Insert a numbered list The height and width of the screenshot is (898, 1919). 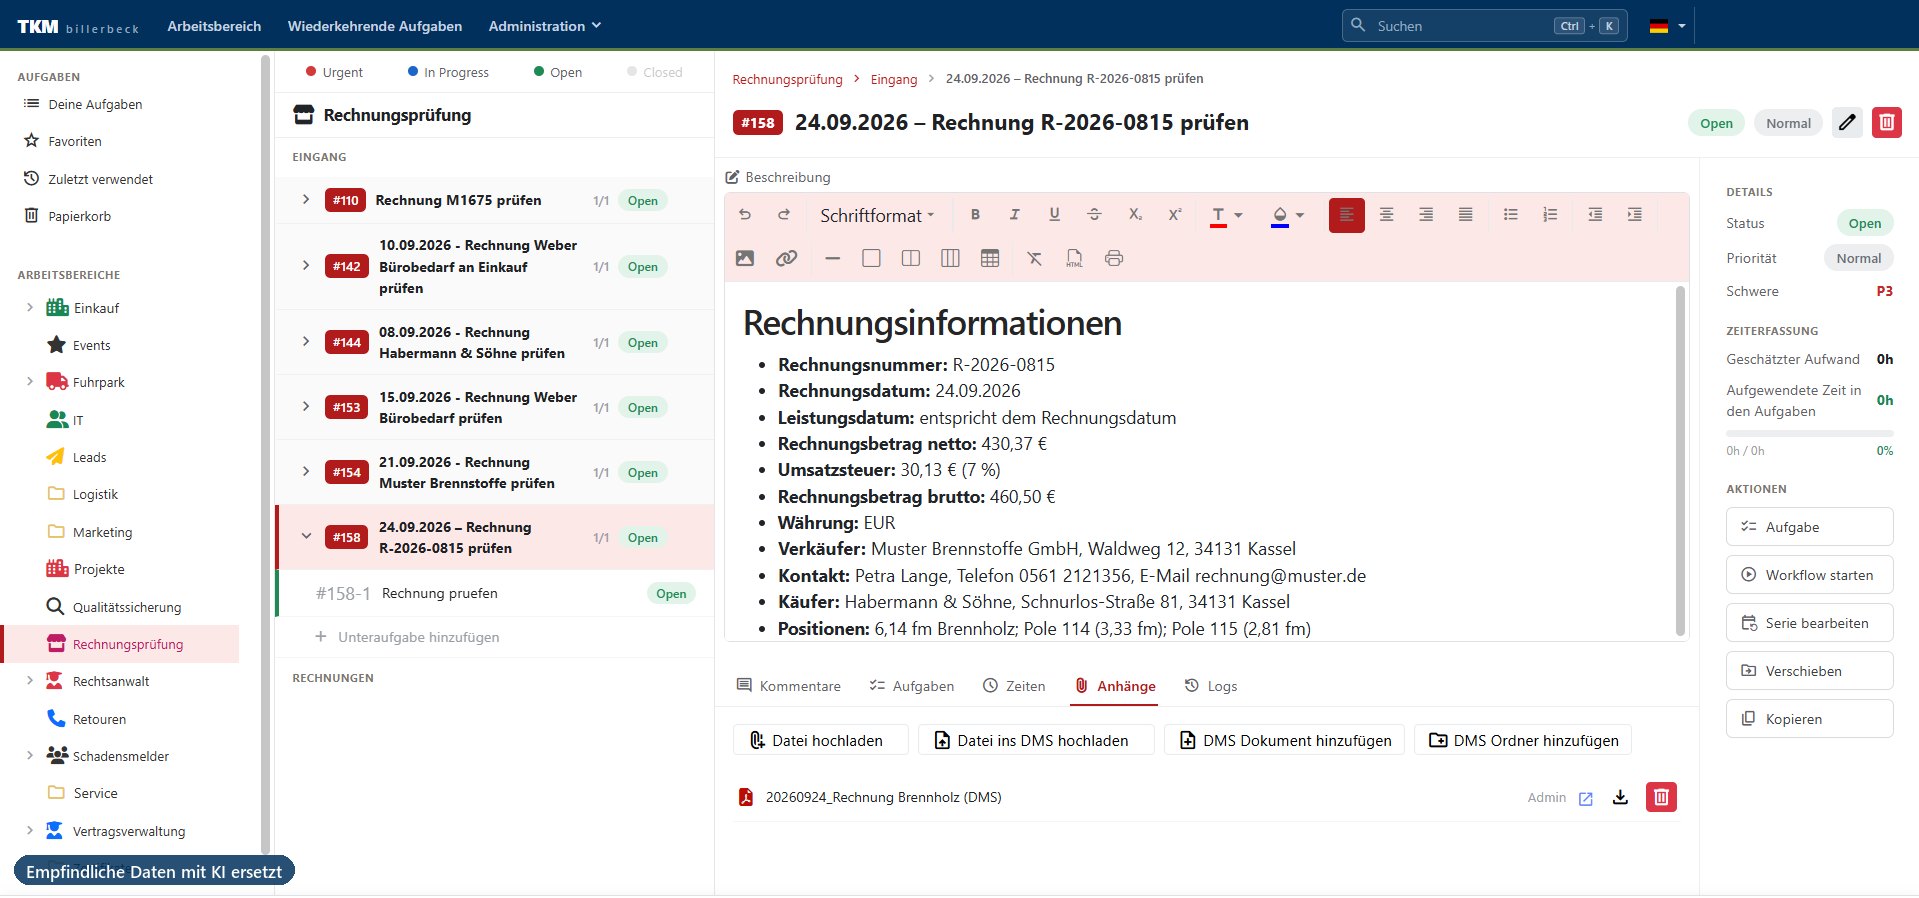coord(1550,215)
